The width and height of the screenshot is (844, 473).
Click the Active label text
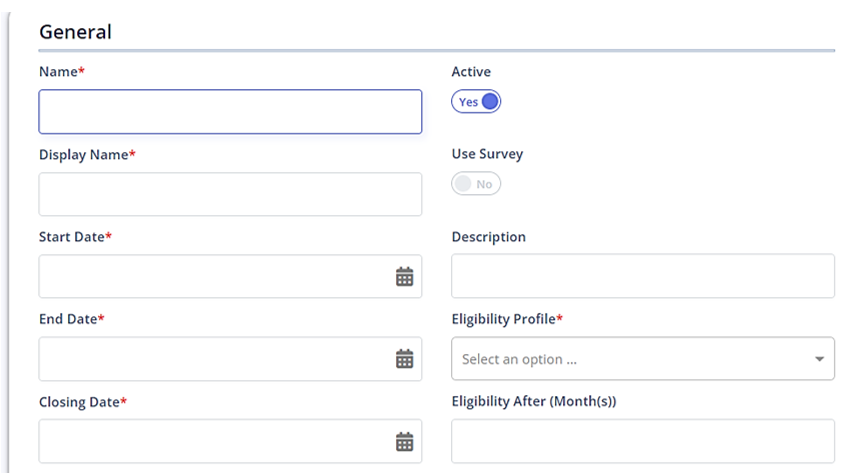(x=471, y=72)
